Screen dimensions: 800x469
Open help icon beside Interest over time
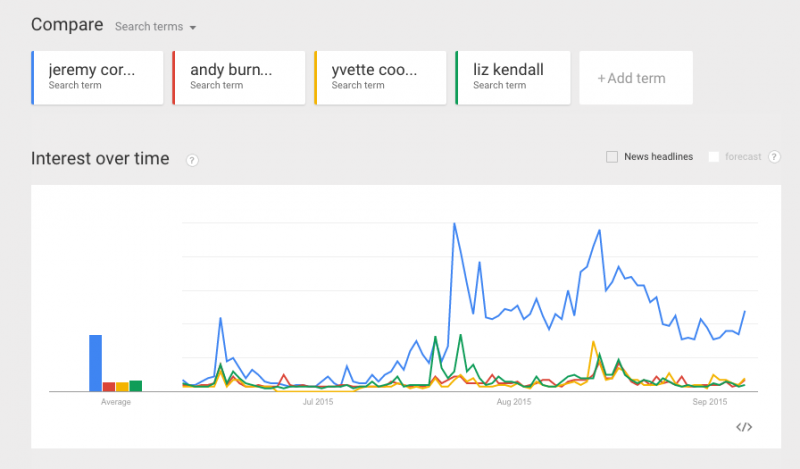coord(192,160)
